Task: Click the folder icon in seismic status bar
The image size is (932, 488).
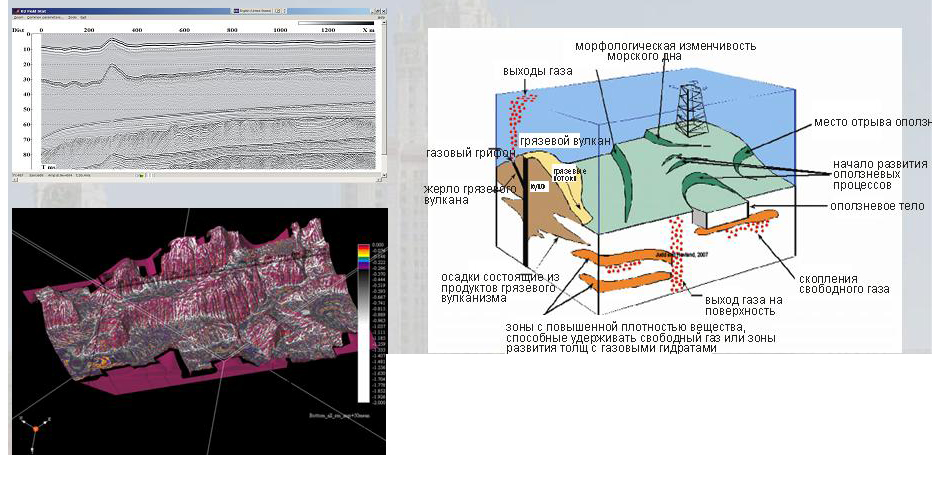Action: click(144, 175)
